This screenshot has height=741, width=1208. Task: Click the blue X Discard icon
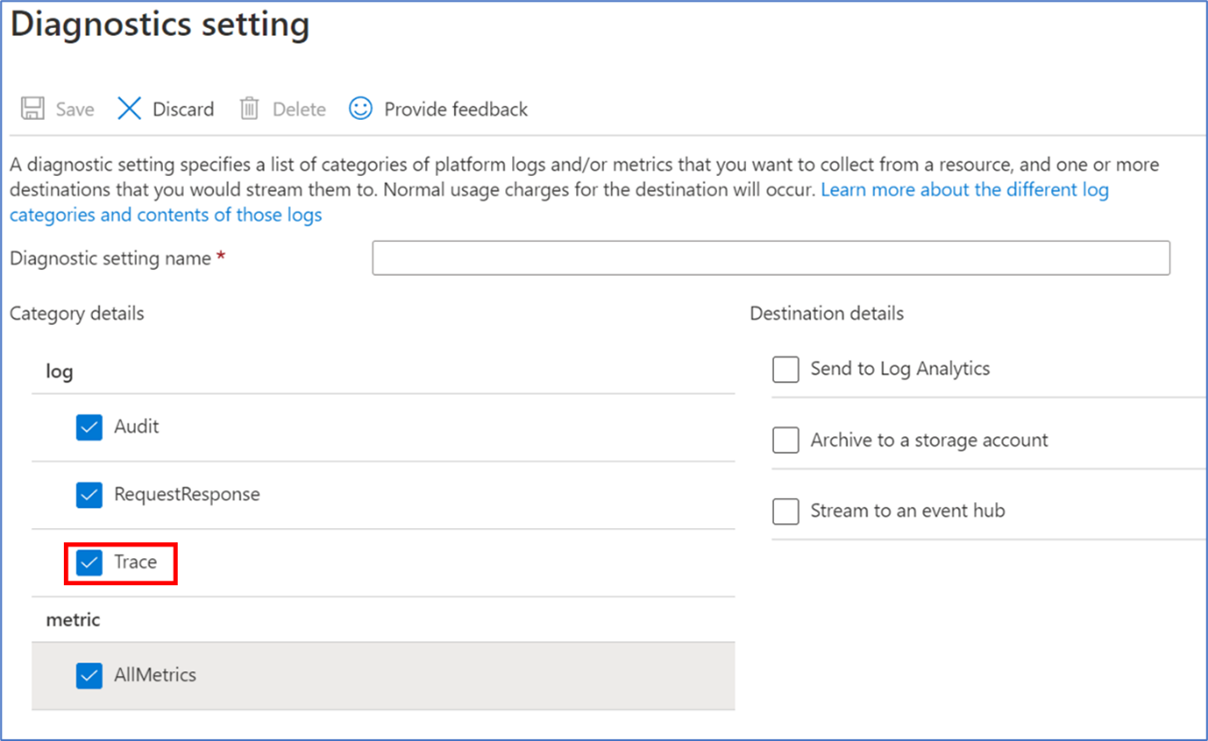point(130,108)
